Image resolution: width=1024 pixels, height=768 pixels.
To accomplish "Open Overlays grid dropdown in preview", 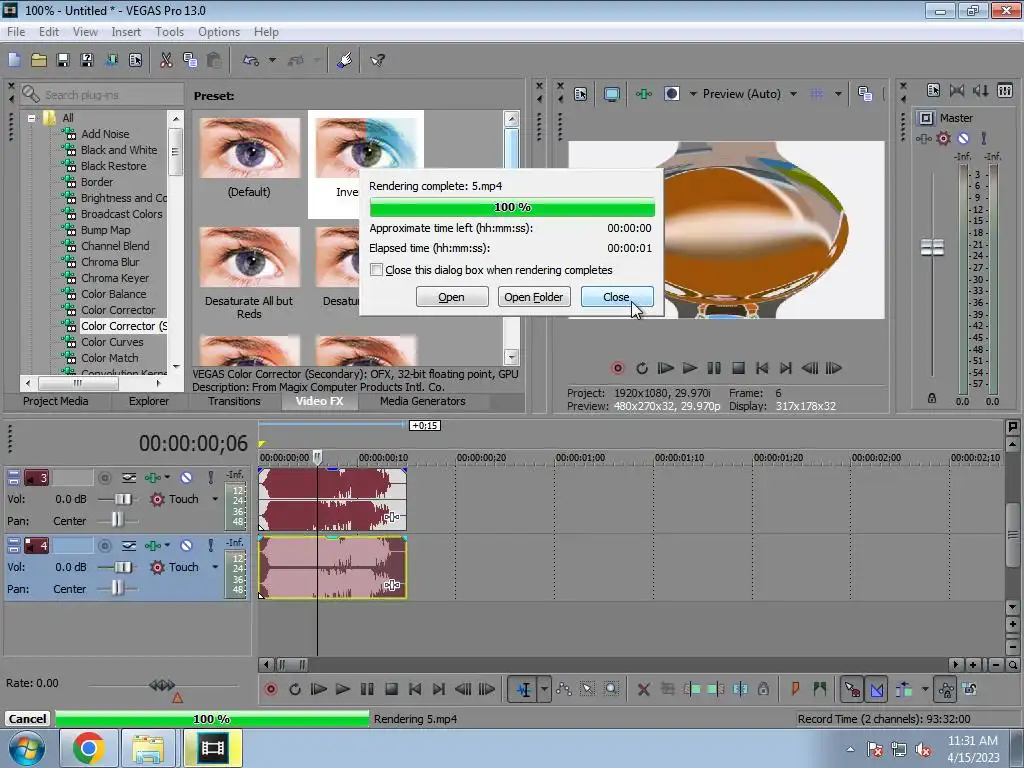I will [x=838, y=94].
